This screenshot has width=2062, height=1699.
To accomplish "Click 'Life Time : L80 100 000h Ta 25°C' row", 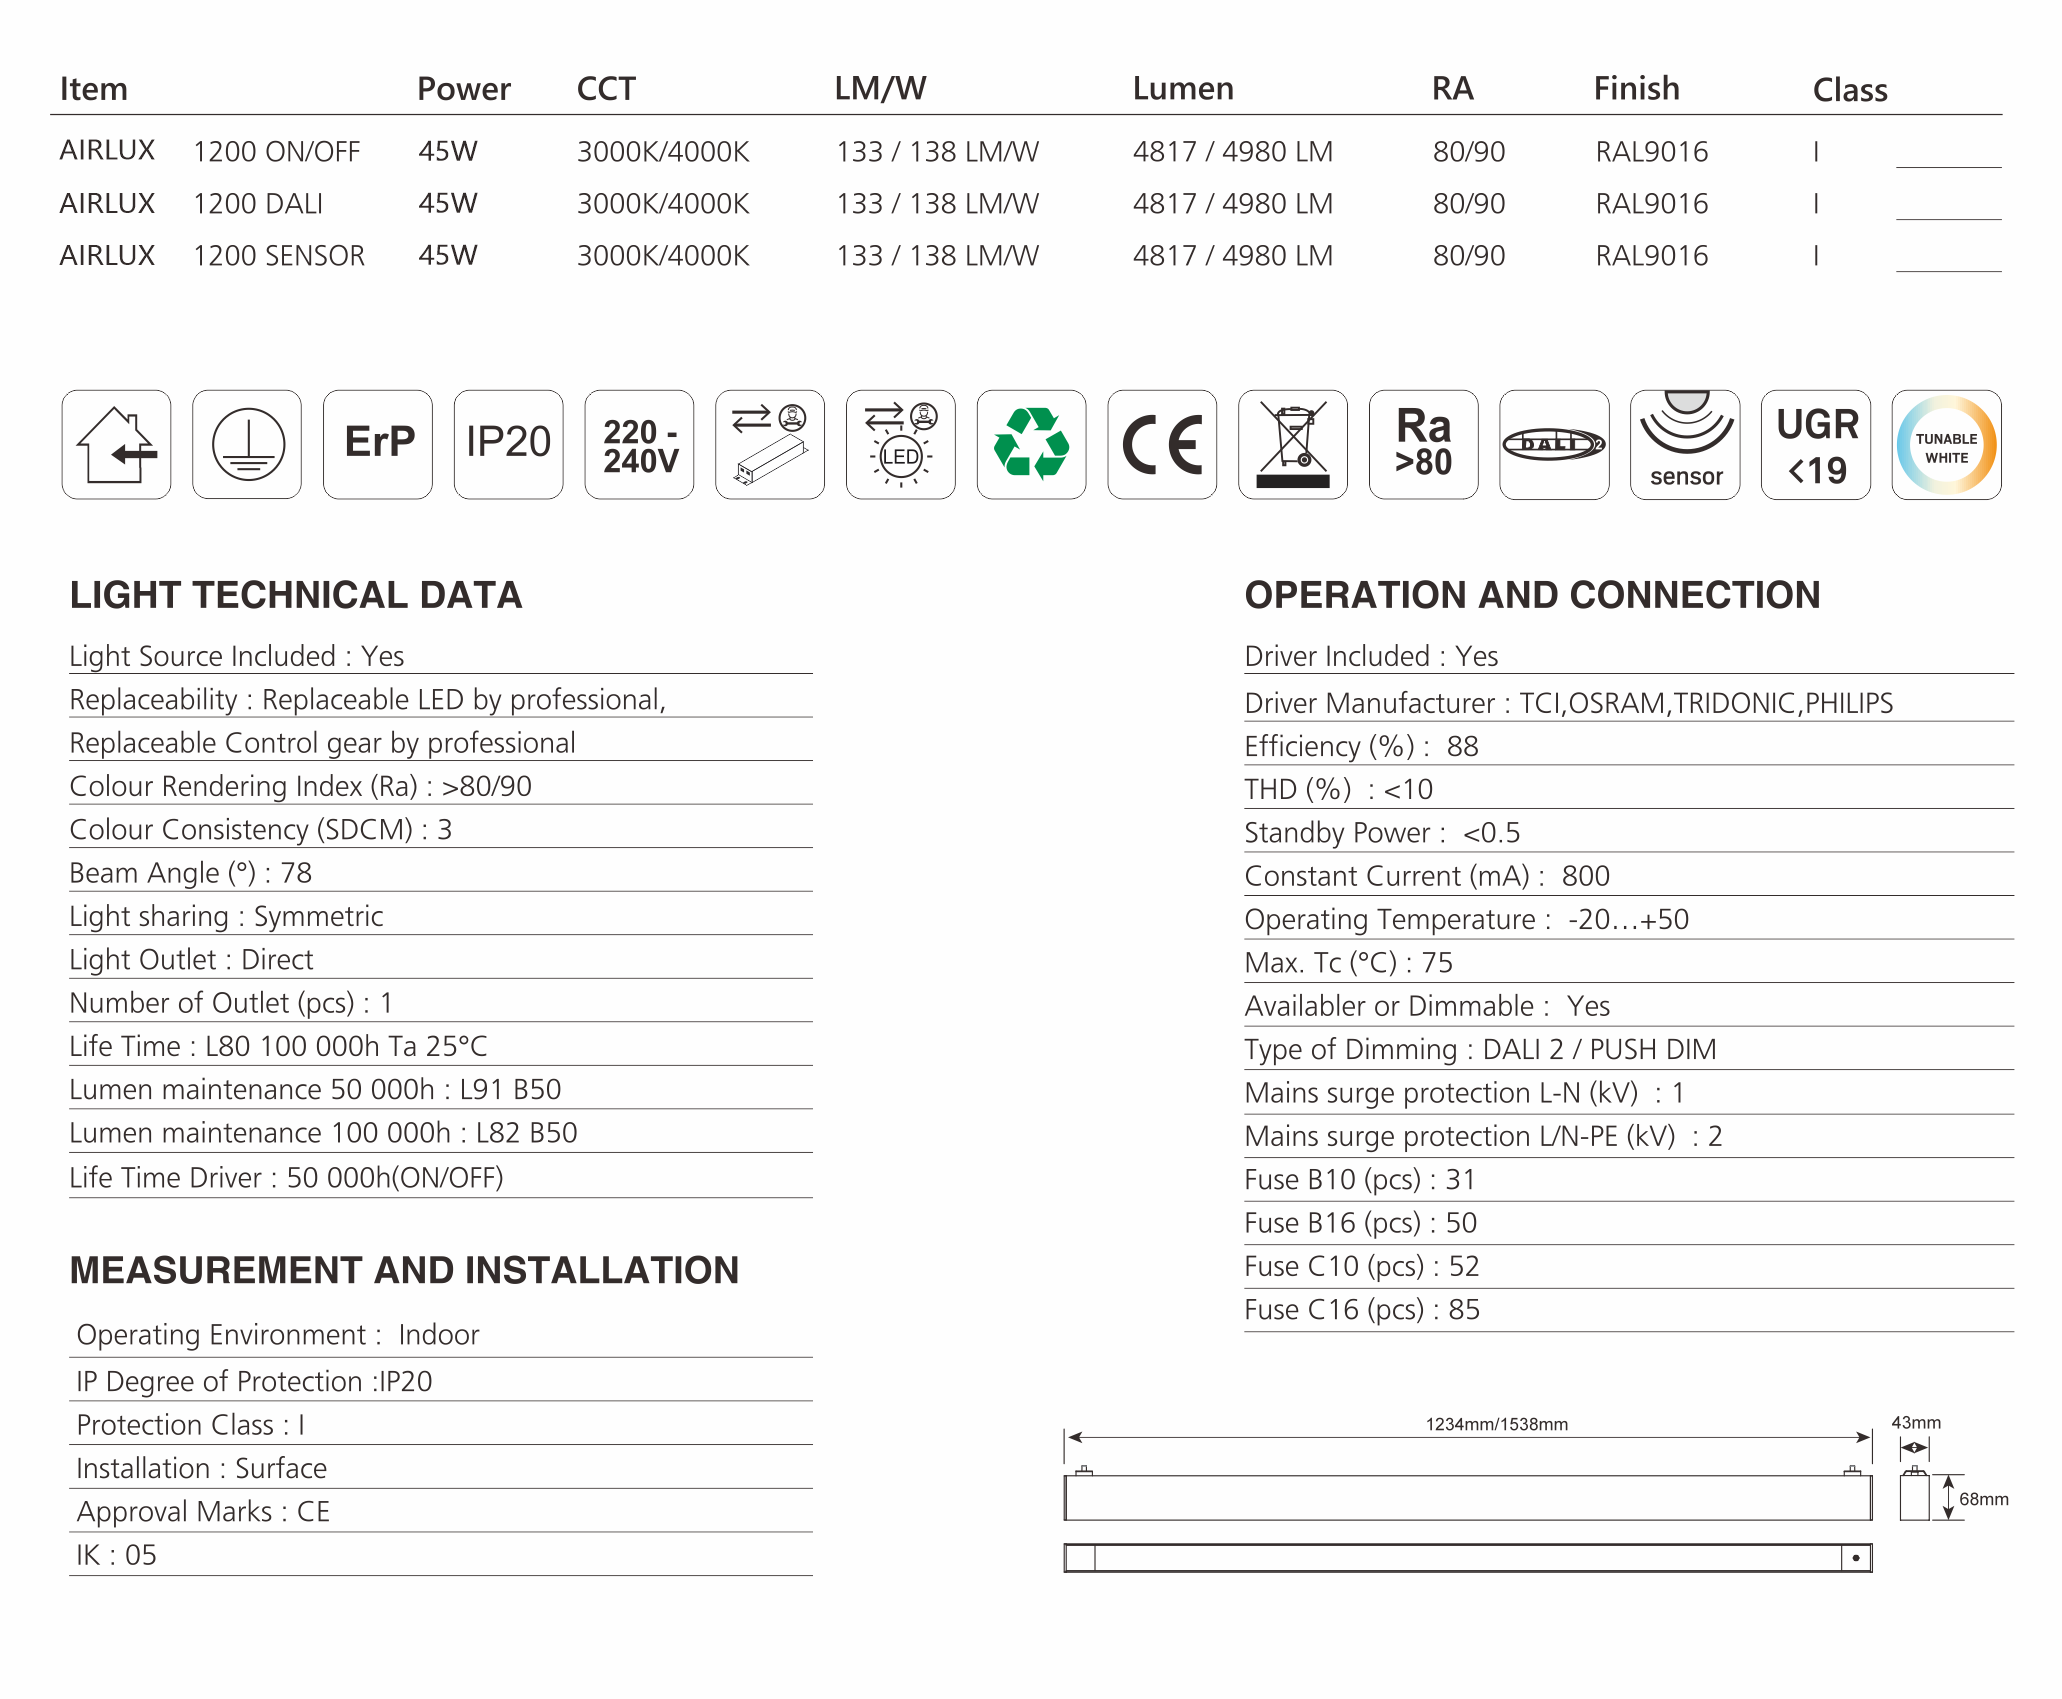I will coord(440,1046).
